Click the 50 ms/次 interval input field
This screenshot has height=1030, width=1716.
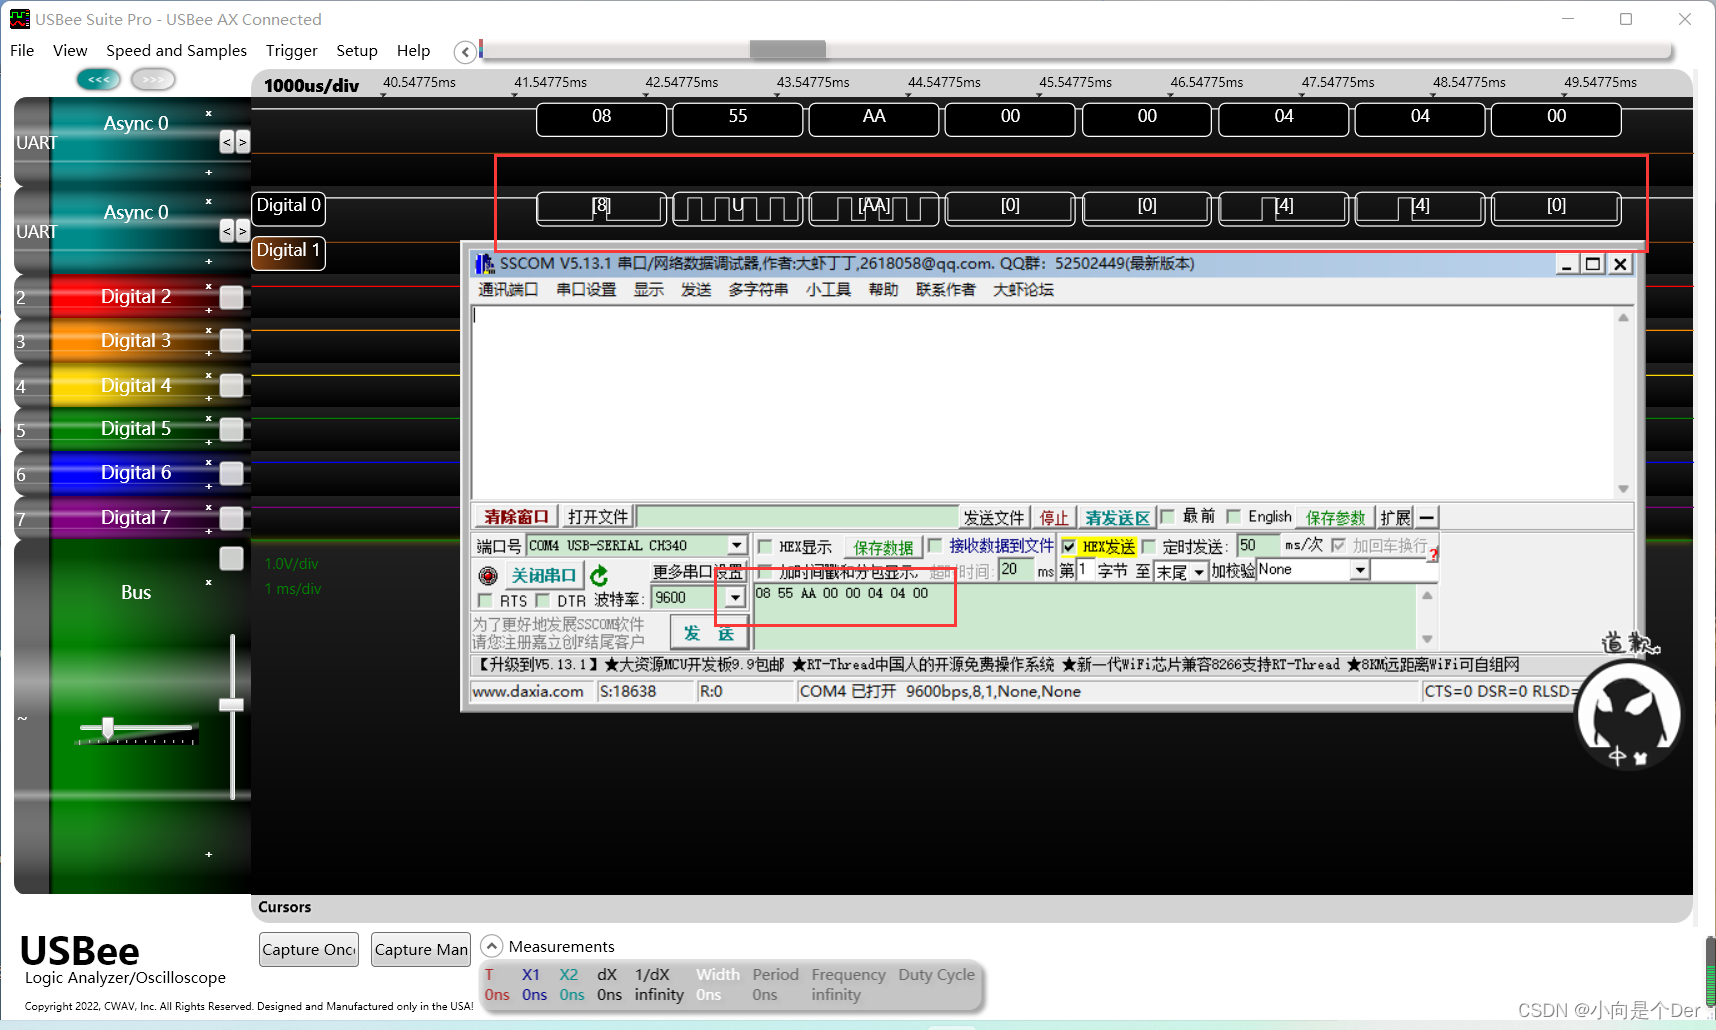click(1258, 546)
